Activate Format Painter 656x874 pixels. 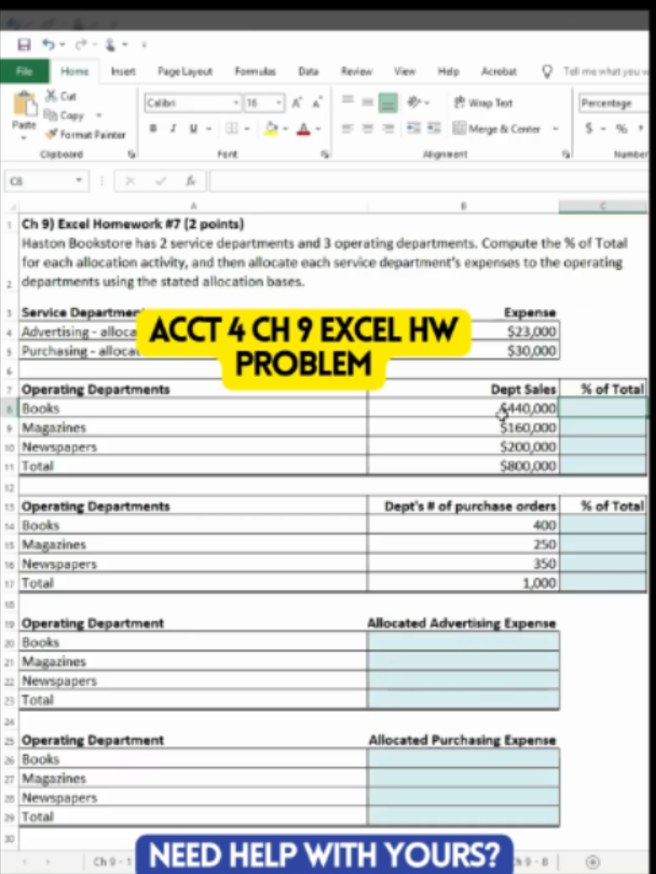pyautogui.click(x=86, y=134)
